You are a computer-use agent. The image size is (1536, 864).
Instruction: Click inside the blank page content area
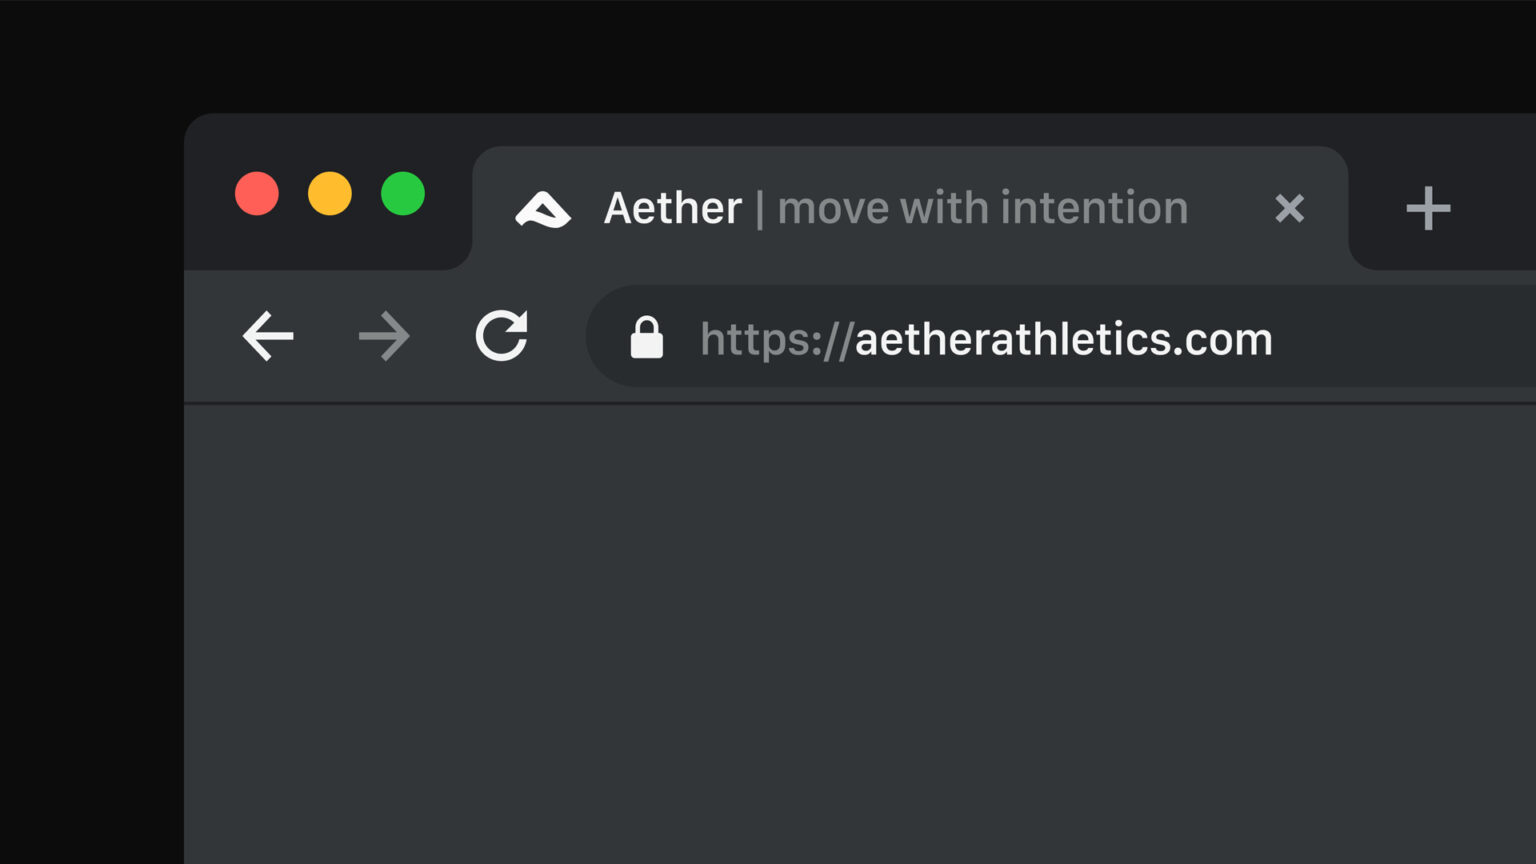[x=860, y=630]
